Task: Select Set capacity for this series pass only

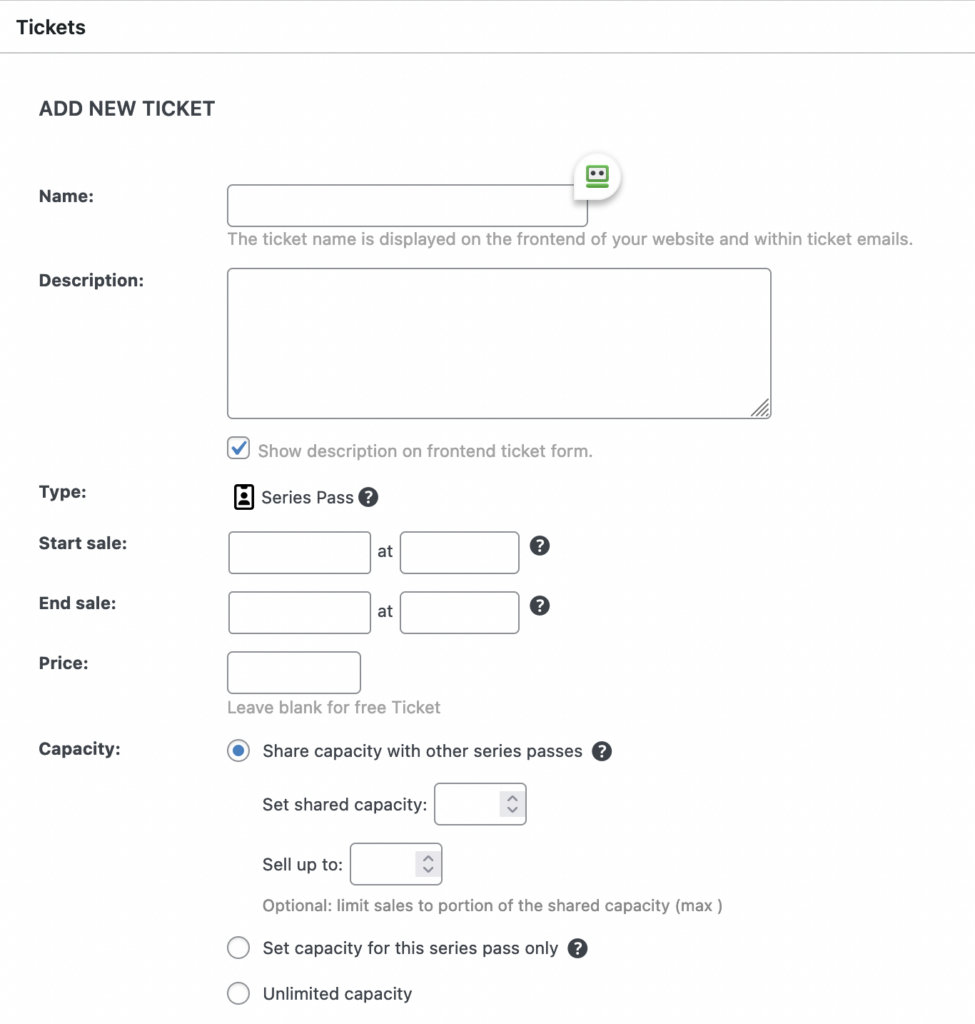Action: click(238, 948)
